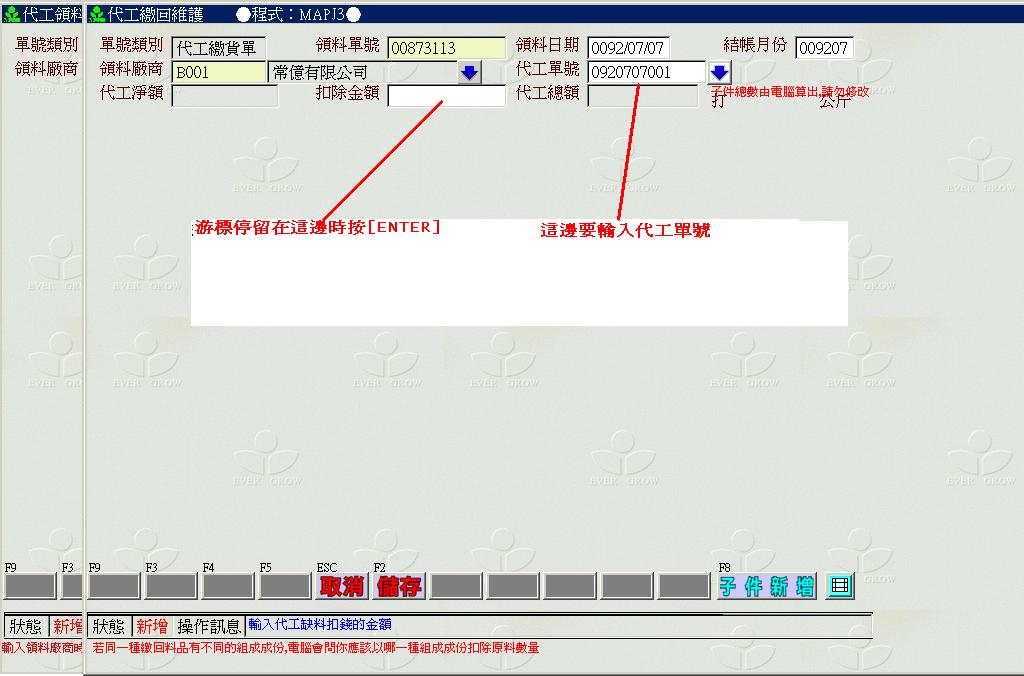Screen dimensions: 1024x676
Task: Click the 領料廠商 code field B001
Action: (x=219, y=73)
